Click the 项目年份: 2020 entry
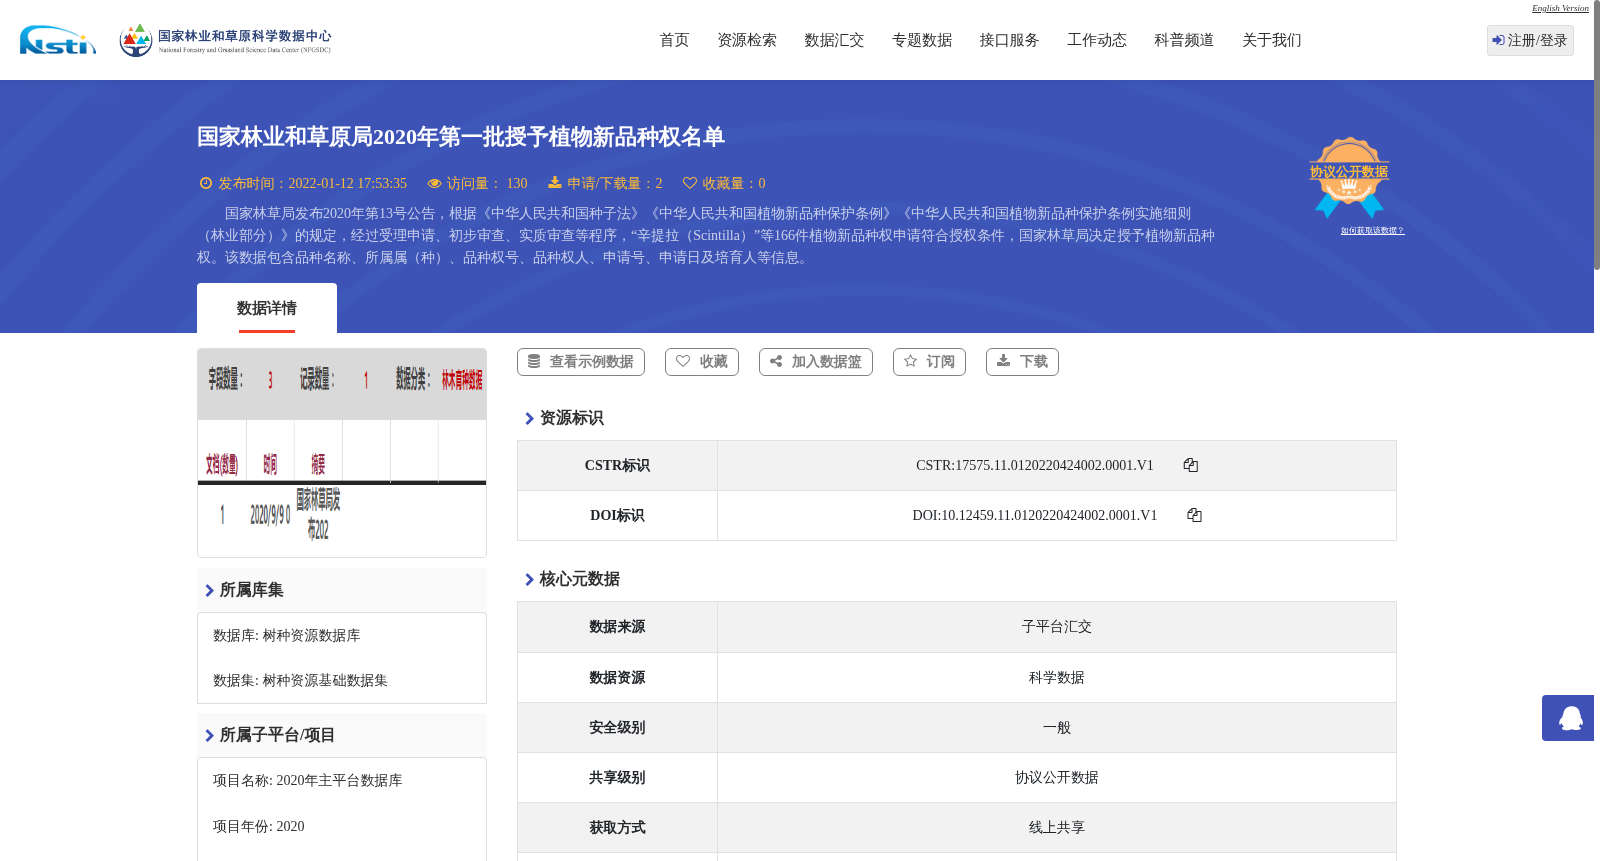This screenshot has height=861, width=1600. click(259, 827)
